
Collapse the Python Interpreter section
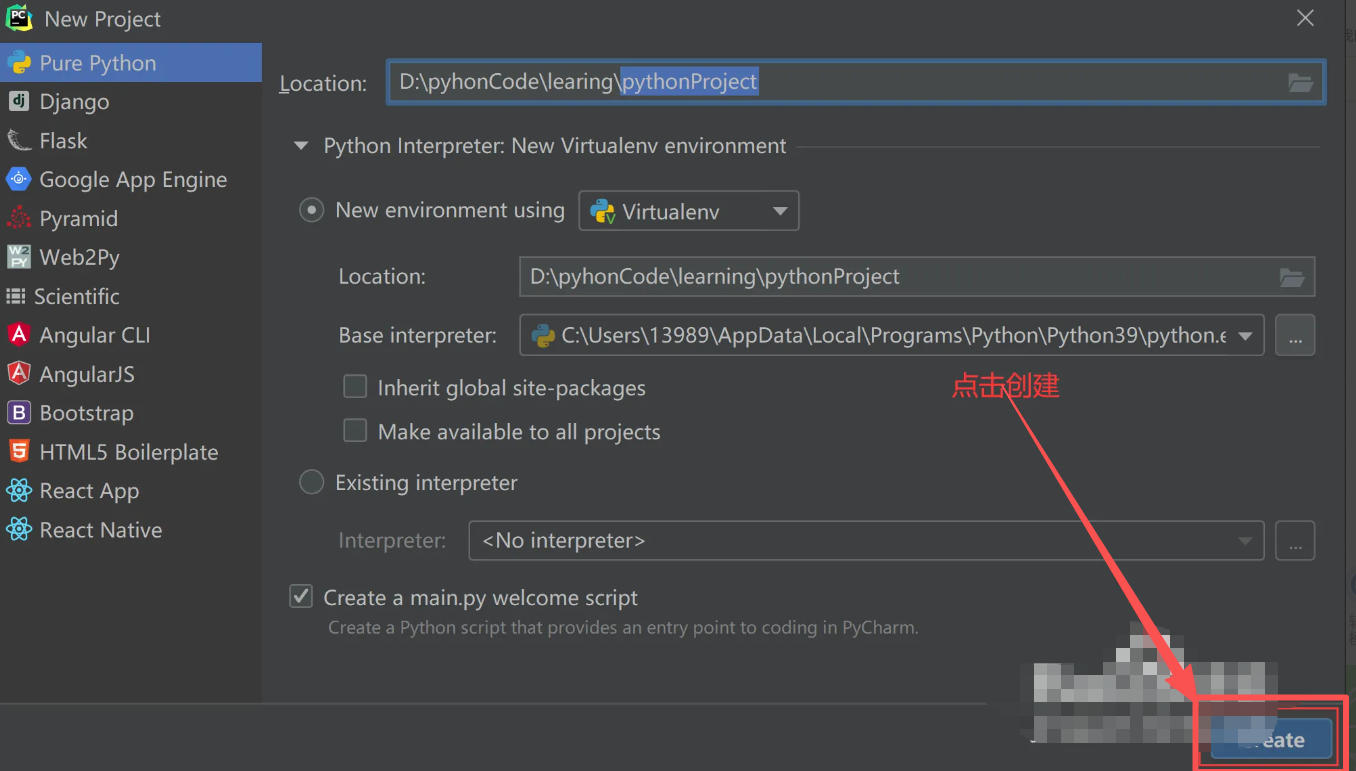tap(300, 145)
